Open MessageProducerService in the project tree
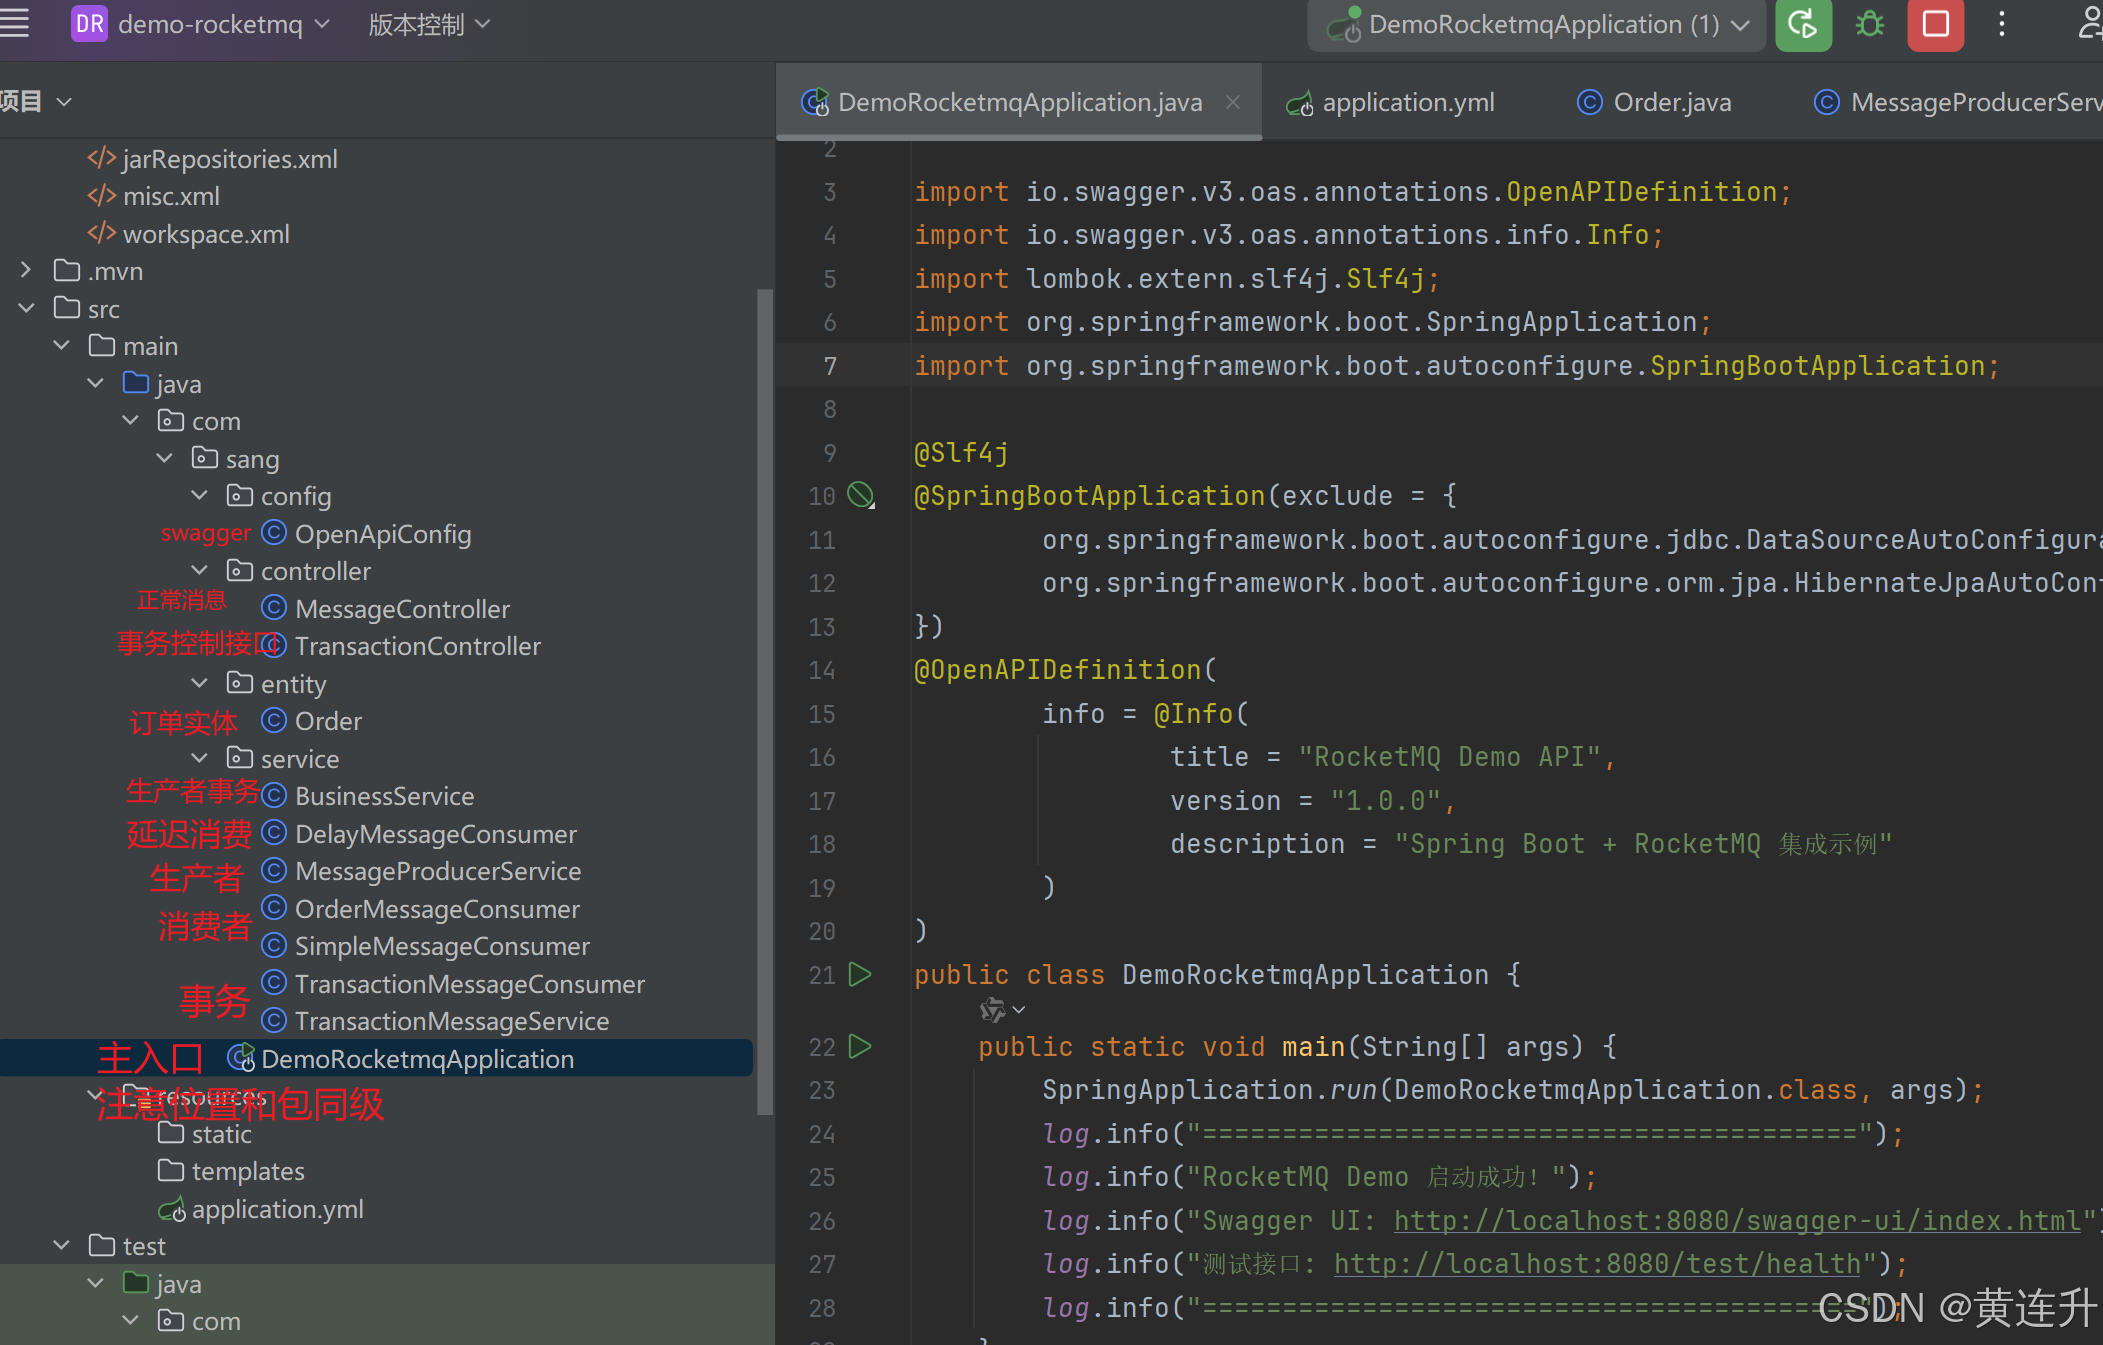The width and height of the screenshot is (2103, 1345). [x=438, y=871]
